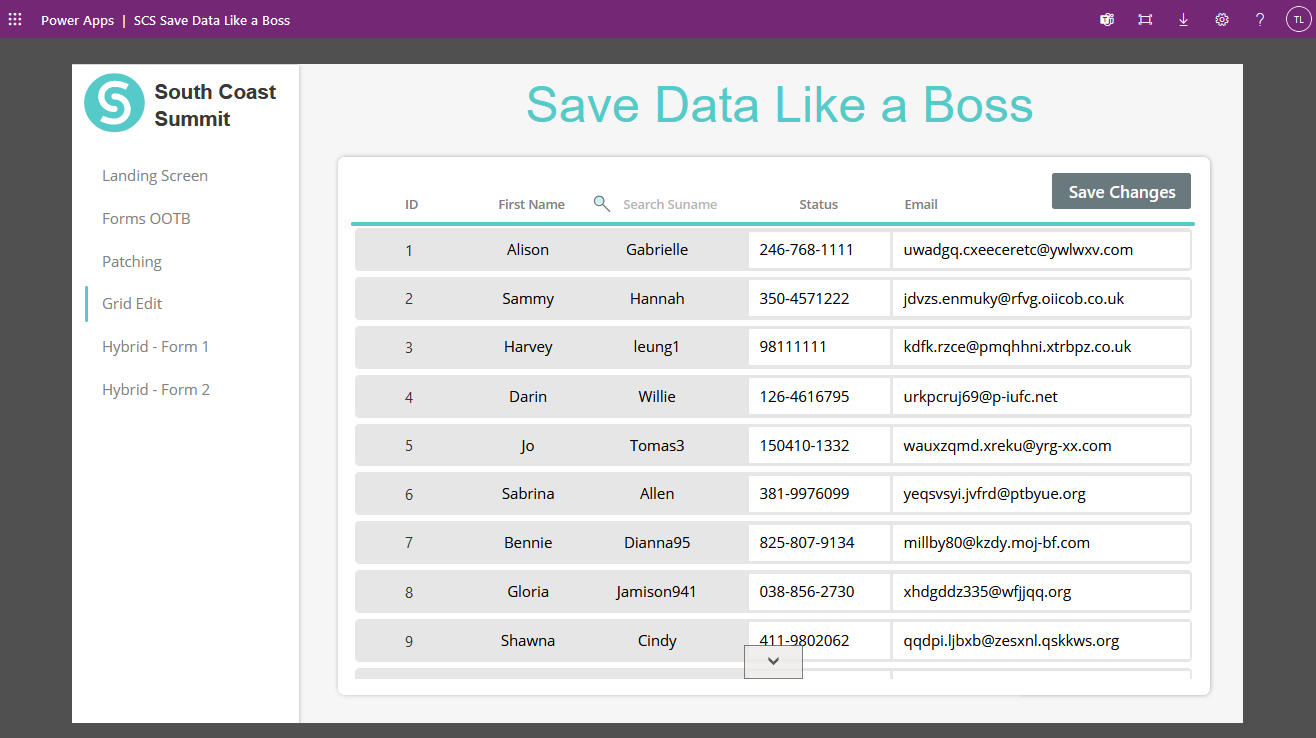This screenshot has width=1316, height=738.
Task: Click surname Hannah
Action: pos(657,298)
